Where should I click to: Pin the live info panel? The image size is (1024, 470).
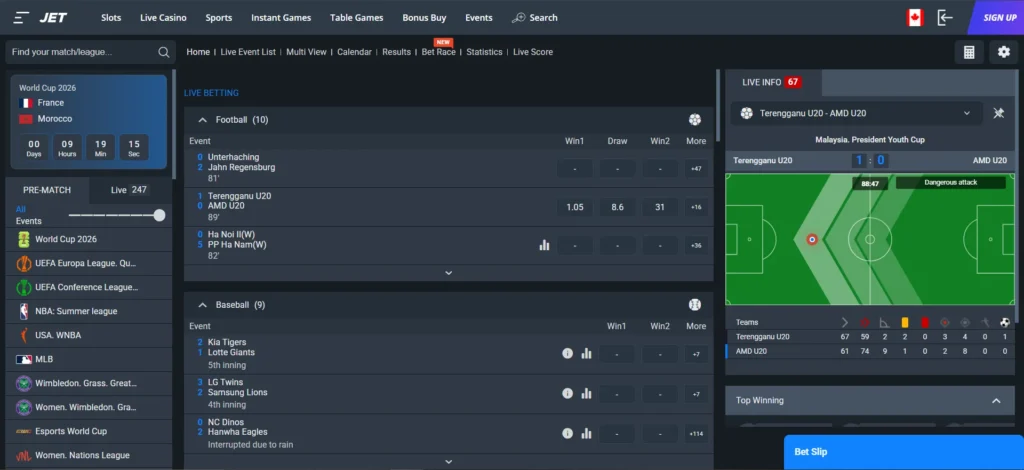pos(999,113)
